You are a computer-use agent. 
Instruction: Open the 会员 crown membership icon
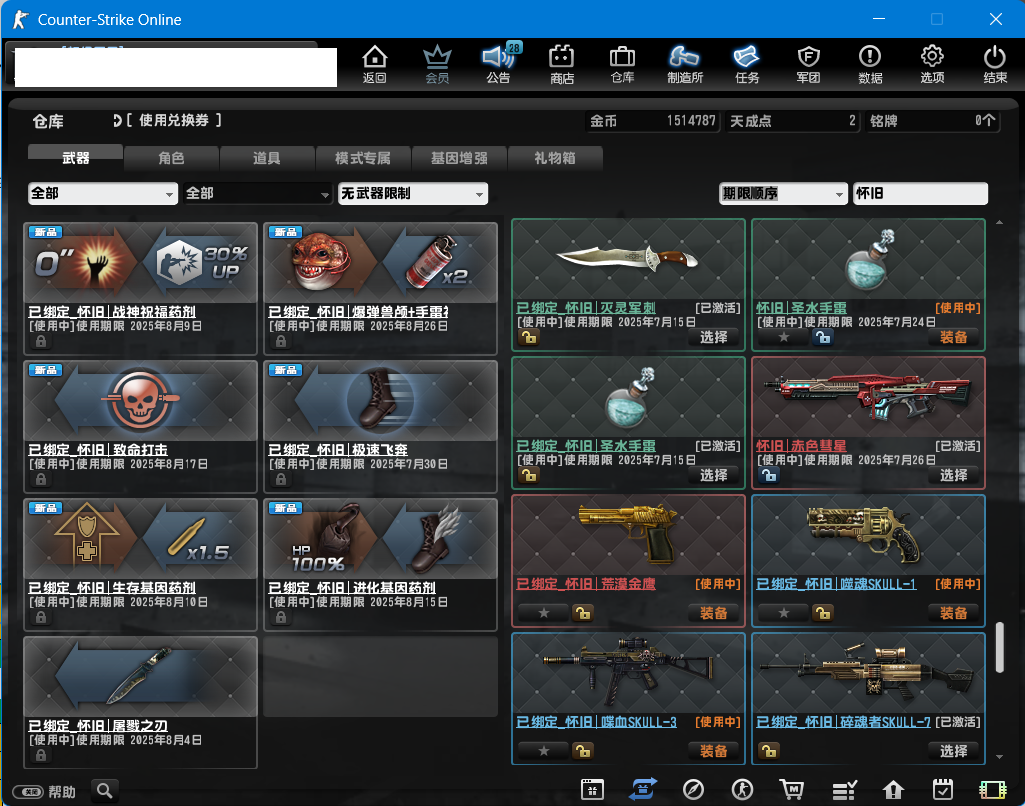437,63
